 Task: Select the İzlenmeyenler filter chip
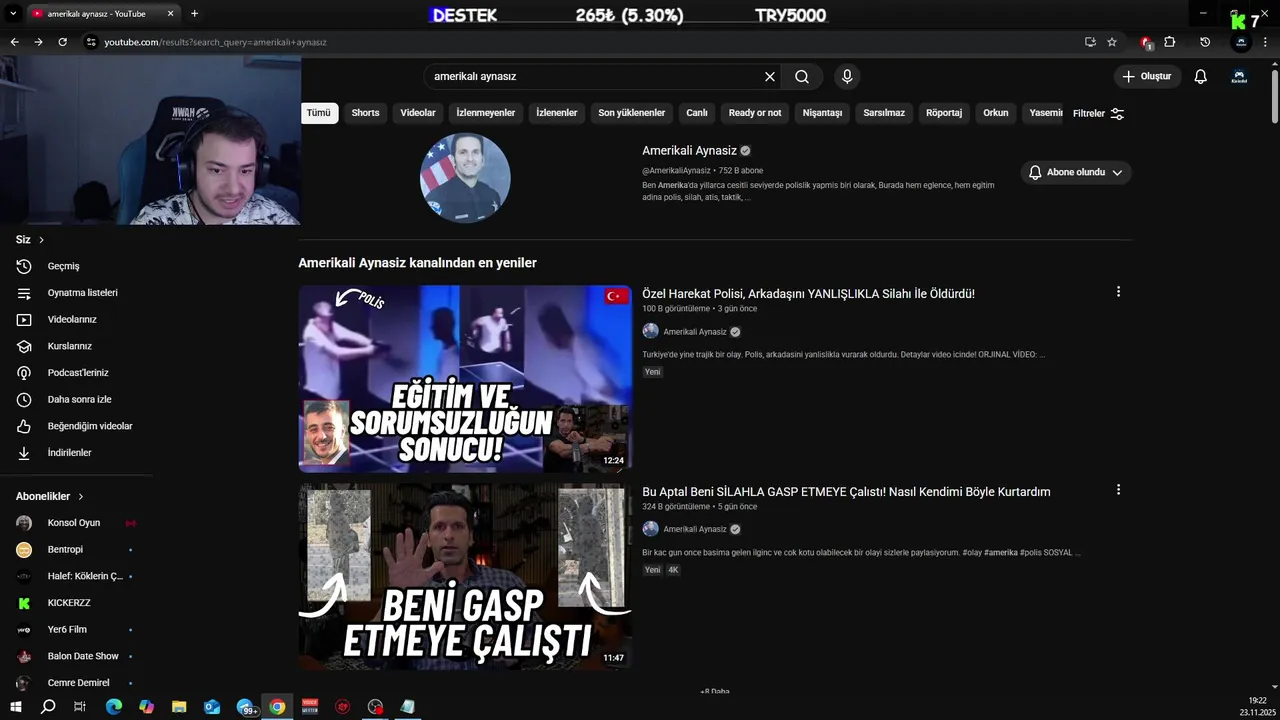(486, 113)
